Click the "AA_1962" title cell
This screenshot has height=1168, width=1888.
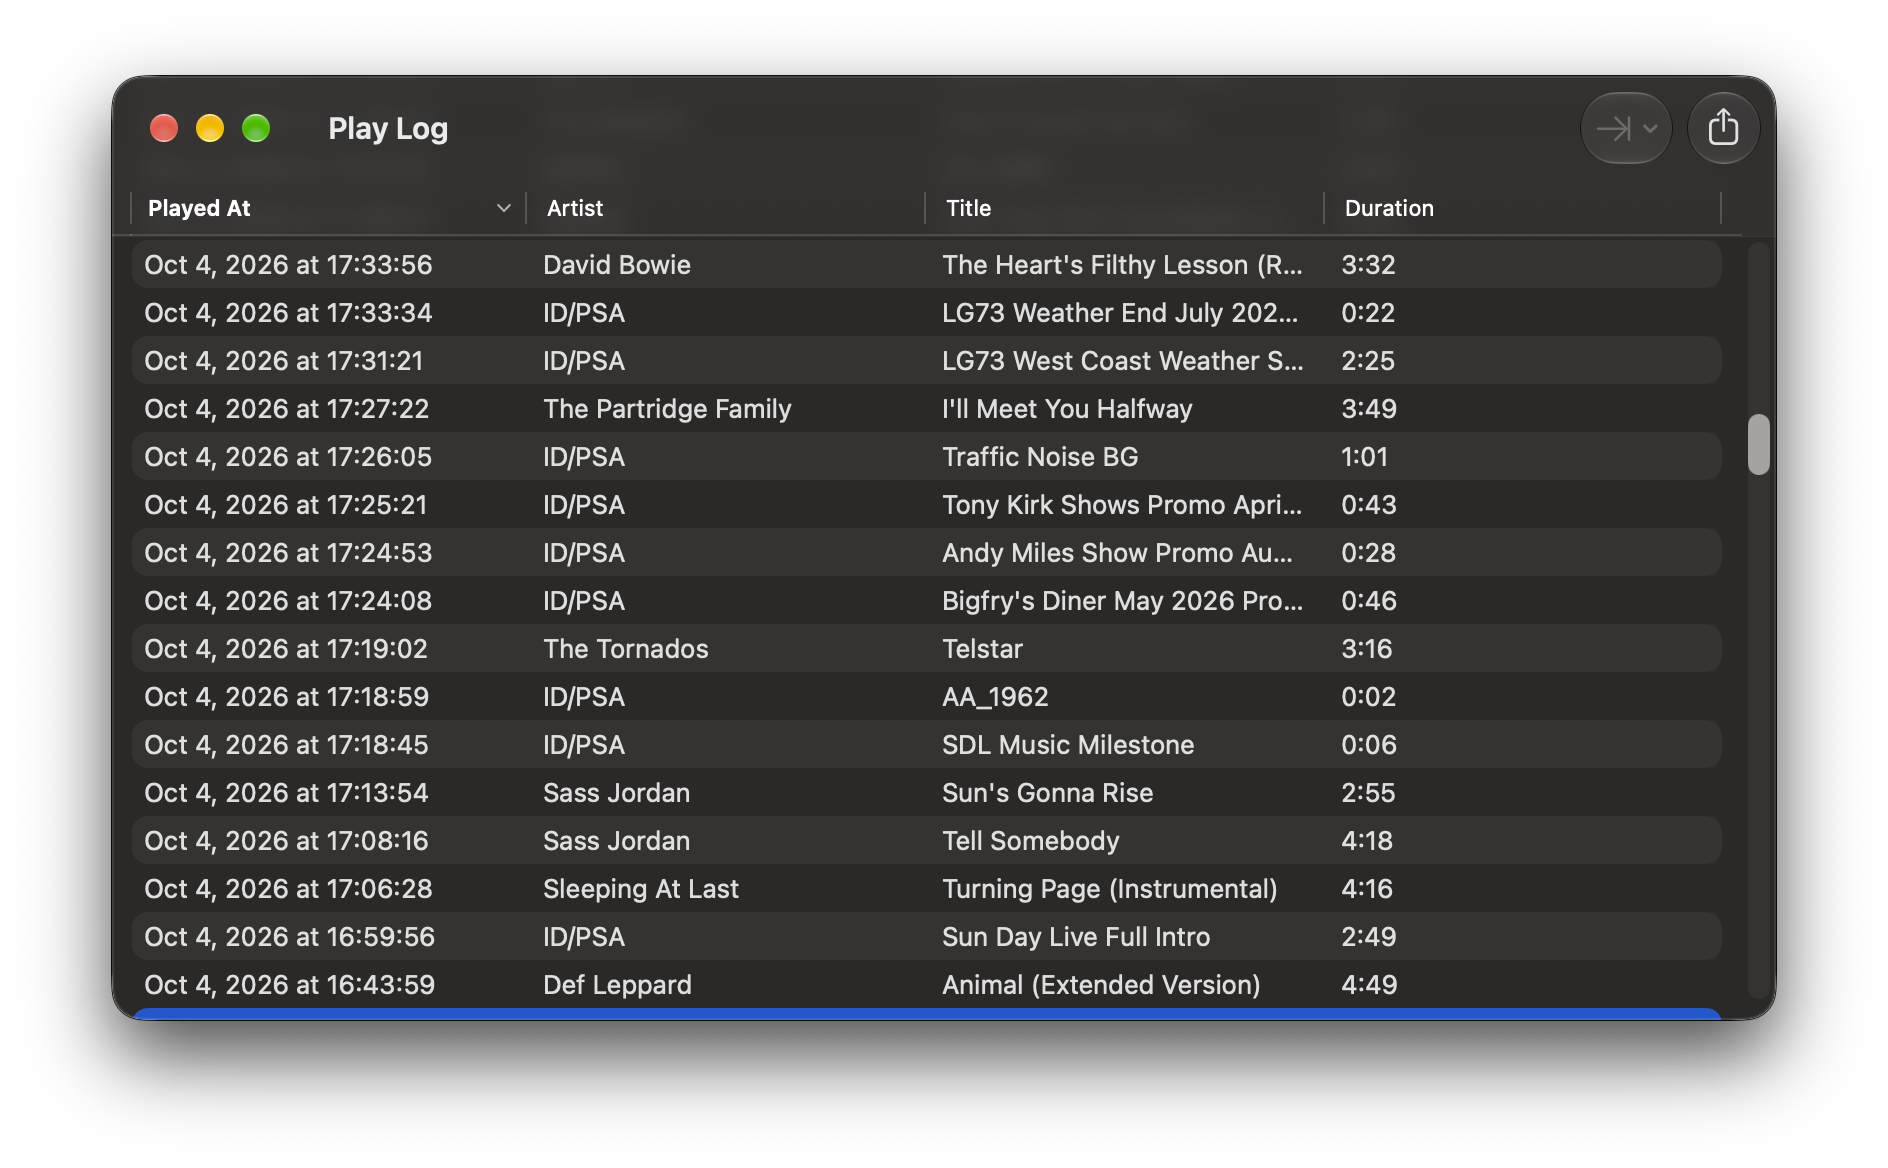pos(995,697)
